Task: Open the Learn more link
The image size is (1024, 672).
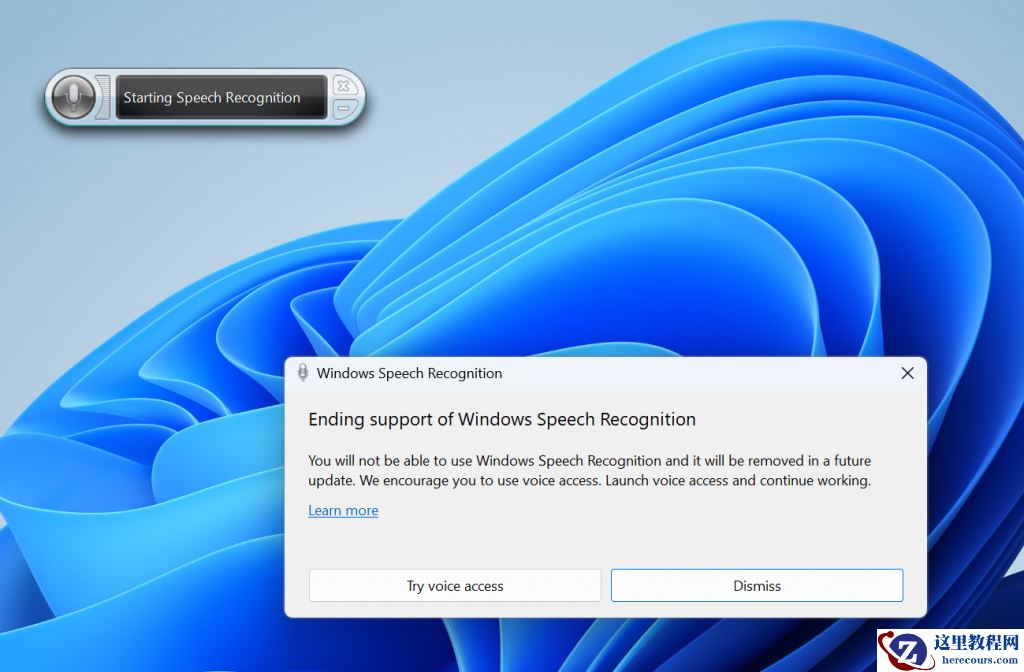Action: point(343,510)
